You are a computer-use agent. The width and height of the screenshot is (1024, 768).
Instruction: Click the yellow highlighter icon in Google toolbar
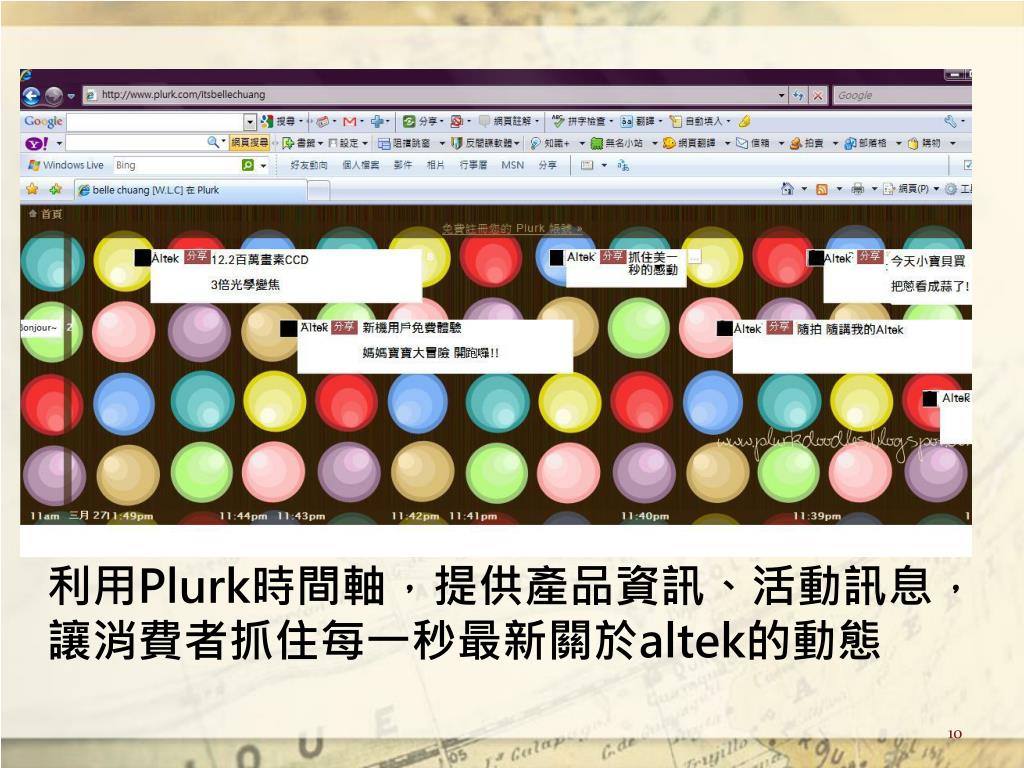pyautogui.click(x=744, y=121)
